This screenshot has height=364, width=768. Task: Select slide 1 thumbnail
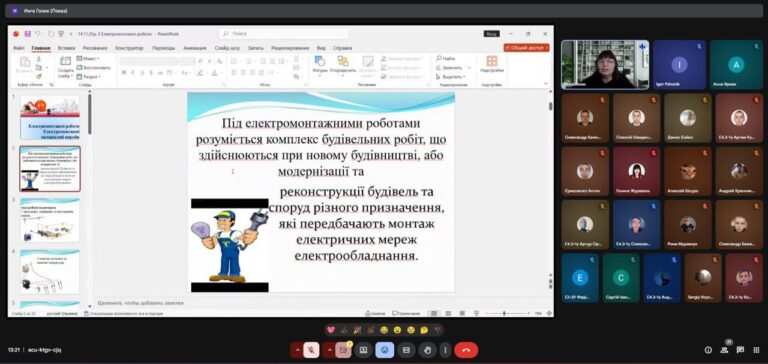pyautogui.click(x=49, y=118)
